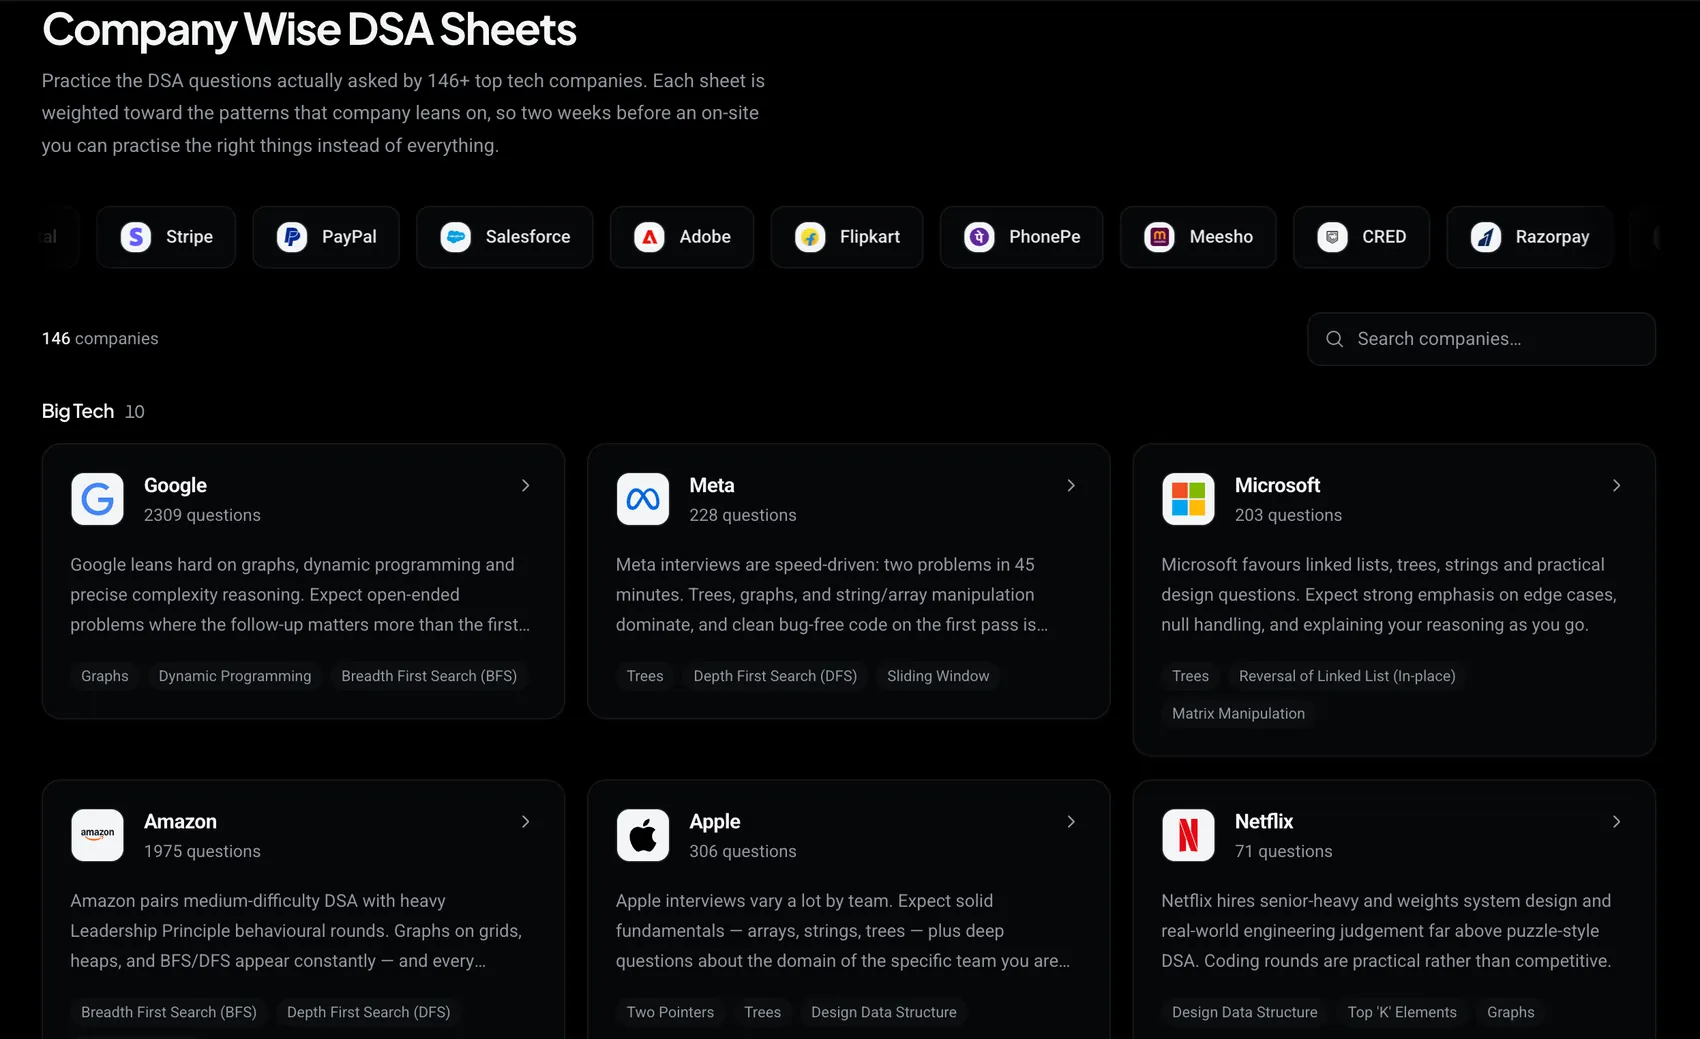Open Meta card via its chevron arrow
The image size is (1700, 1039).
[1071, 485]
